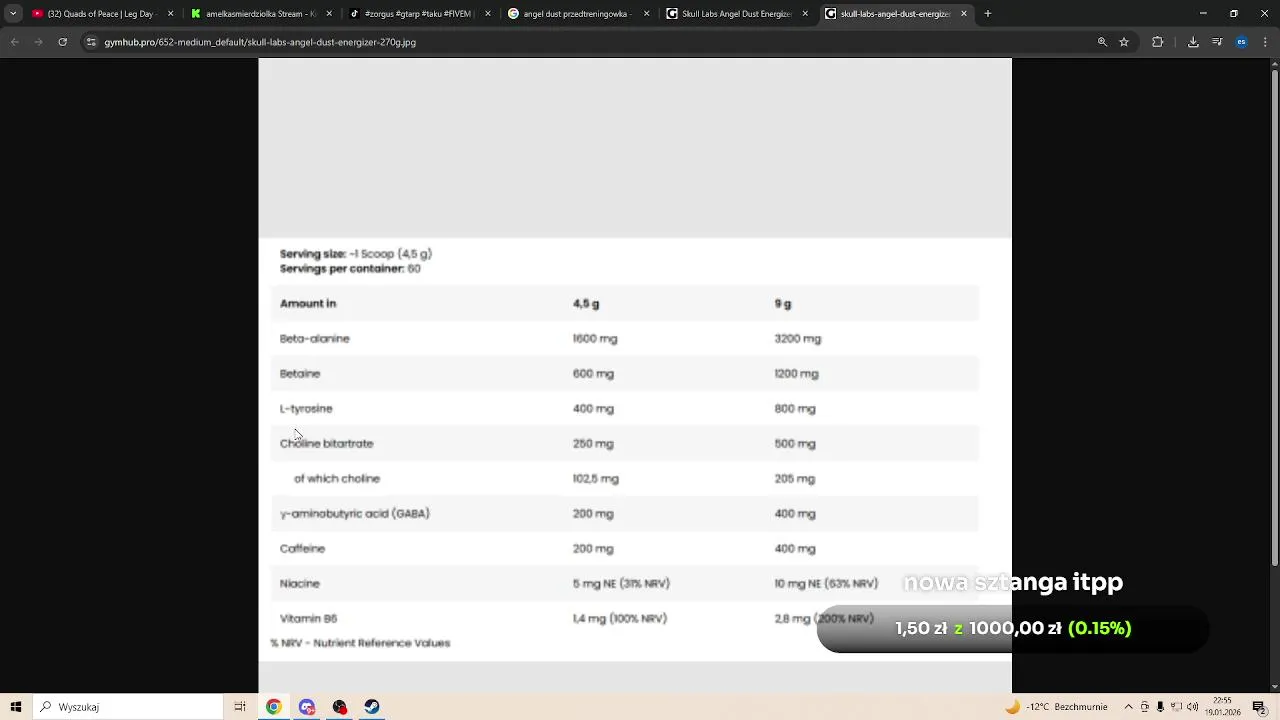Show hidden system tray icons
This screenshot has width=1280, height=720.
point(1128,707)
